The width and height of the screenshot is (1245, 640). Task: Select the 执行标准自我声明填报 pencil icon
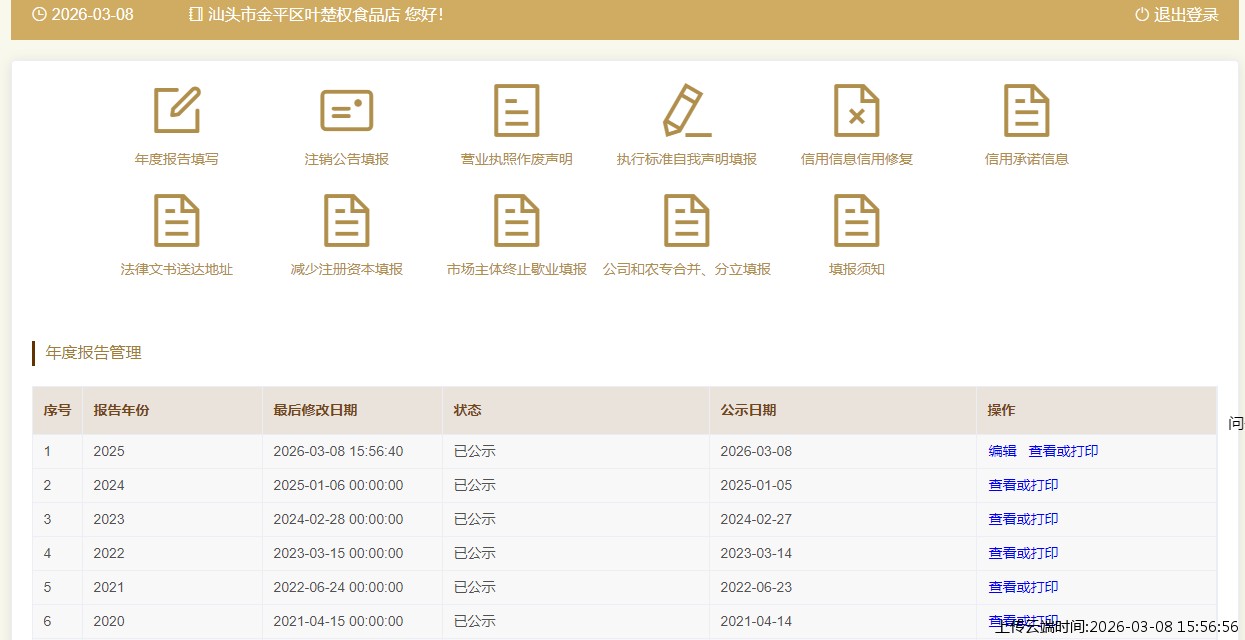coord(687,111)
